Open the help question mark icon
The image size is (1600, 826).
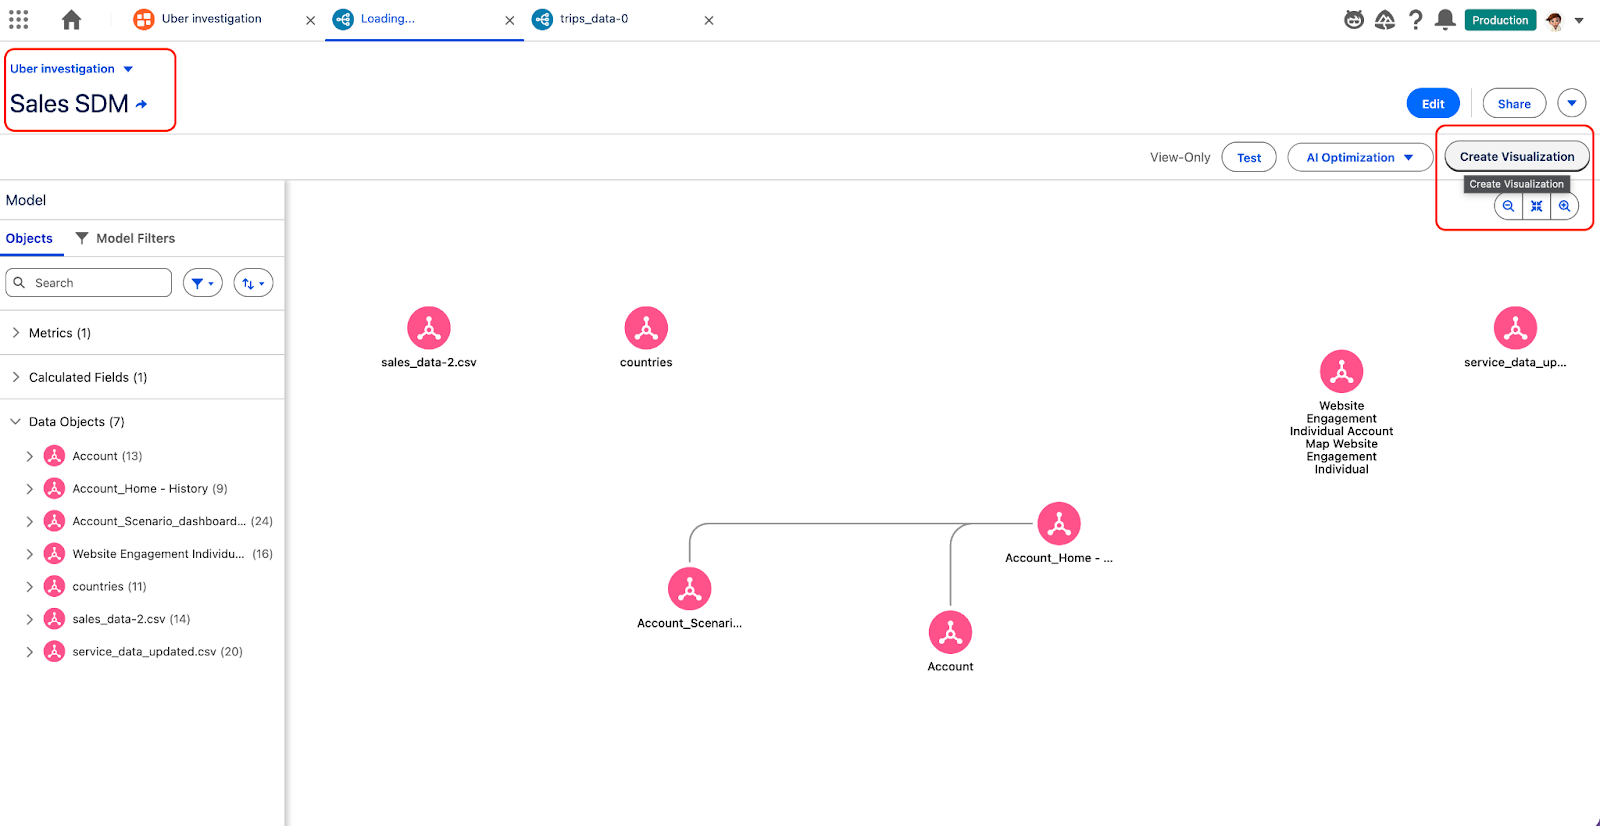click(1415, 20)
